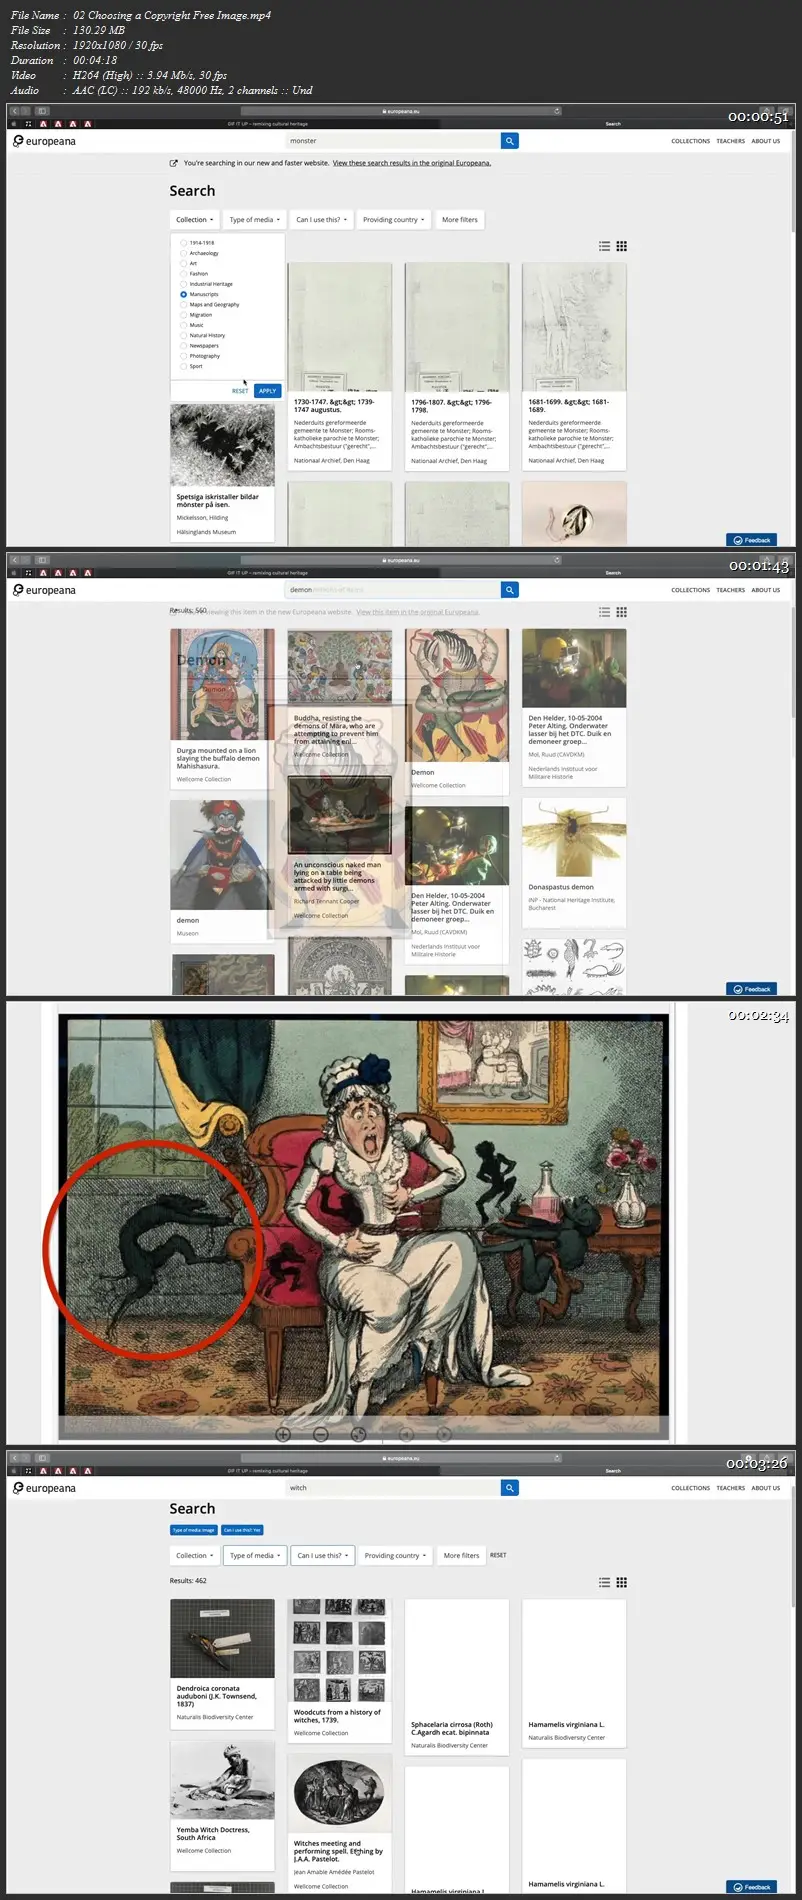Switch to grid view in the demon results
Screen dimensions: 802x1900
tap(621, 612)
